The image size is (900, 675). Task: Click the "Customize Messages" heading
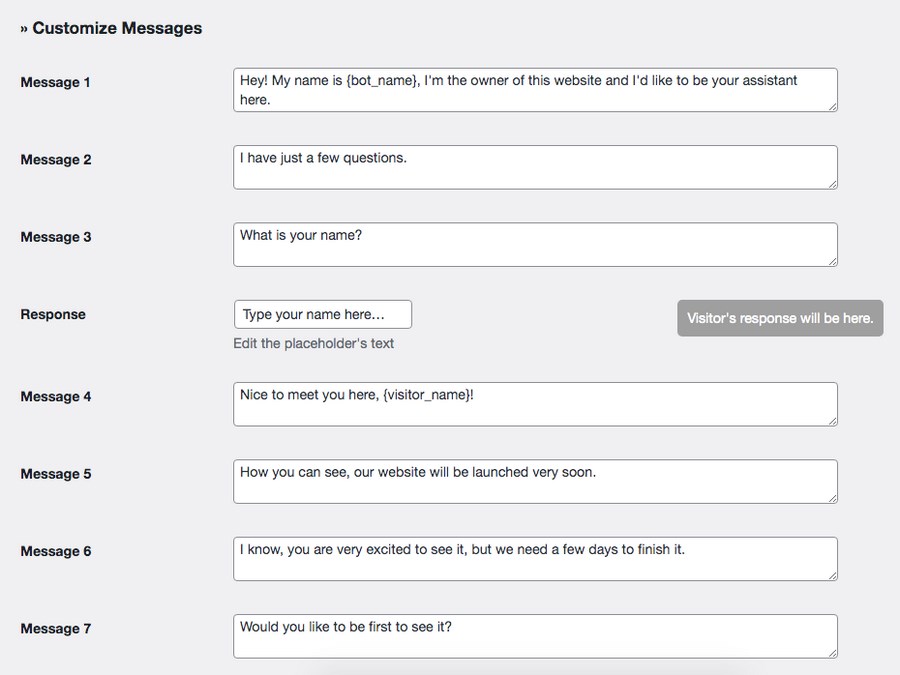pos(117,28)
